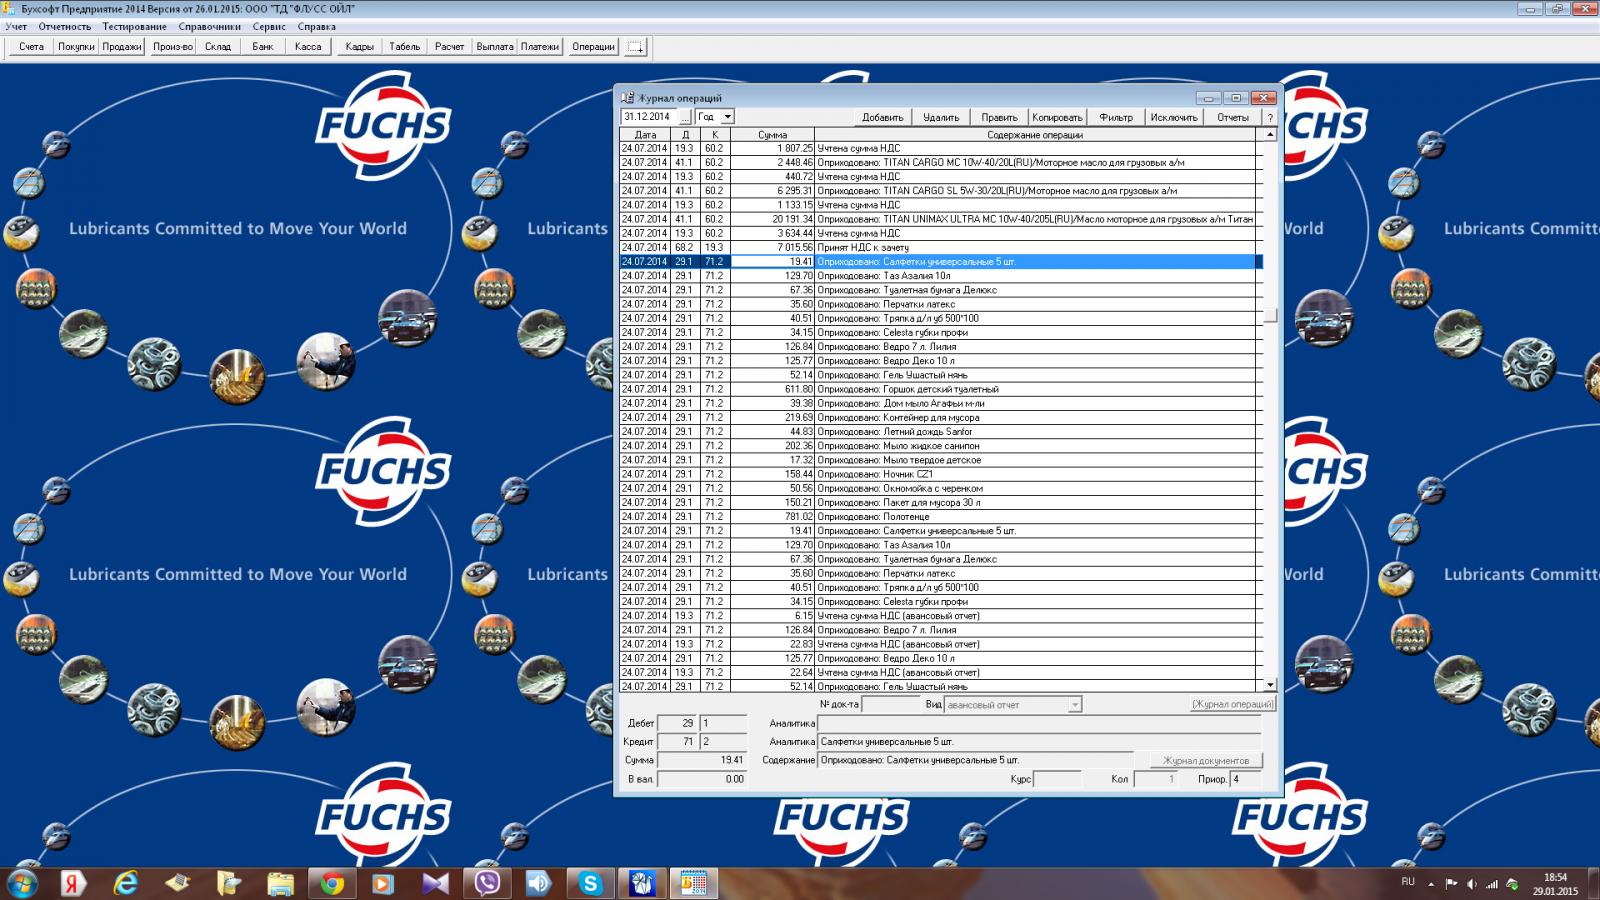The width and height of the screenshot is (1600, 900).
Task: Open Google Chrome from the taskbar
Action: [332, 883]
